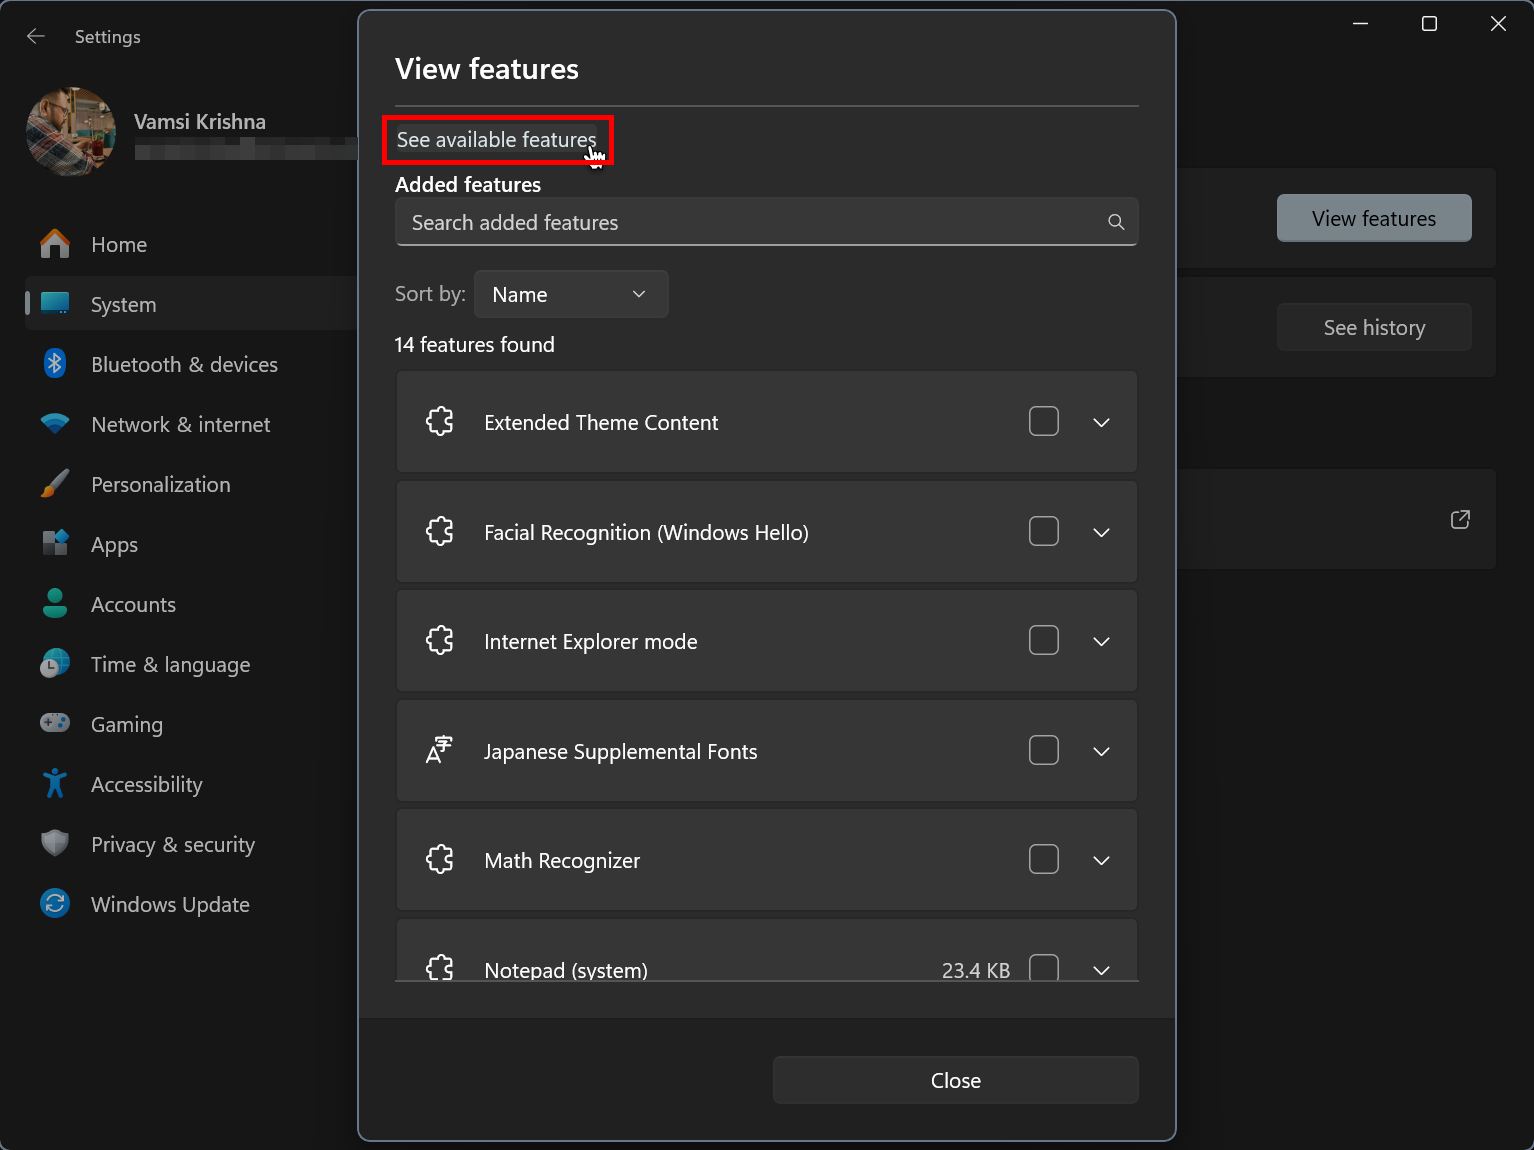The height and width of the screenshot is (1150, 1534).
Task: Click the Search added features field
Action: [x=766, y=222]
